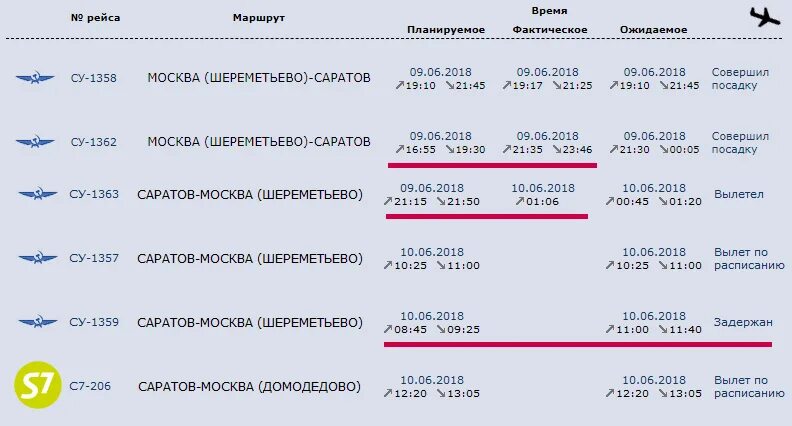The height and width of the screenshot is (426, 792).
Task: Click the Ожидаемое time subheader
Action: point(654,30)
